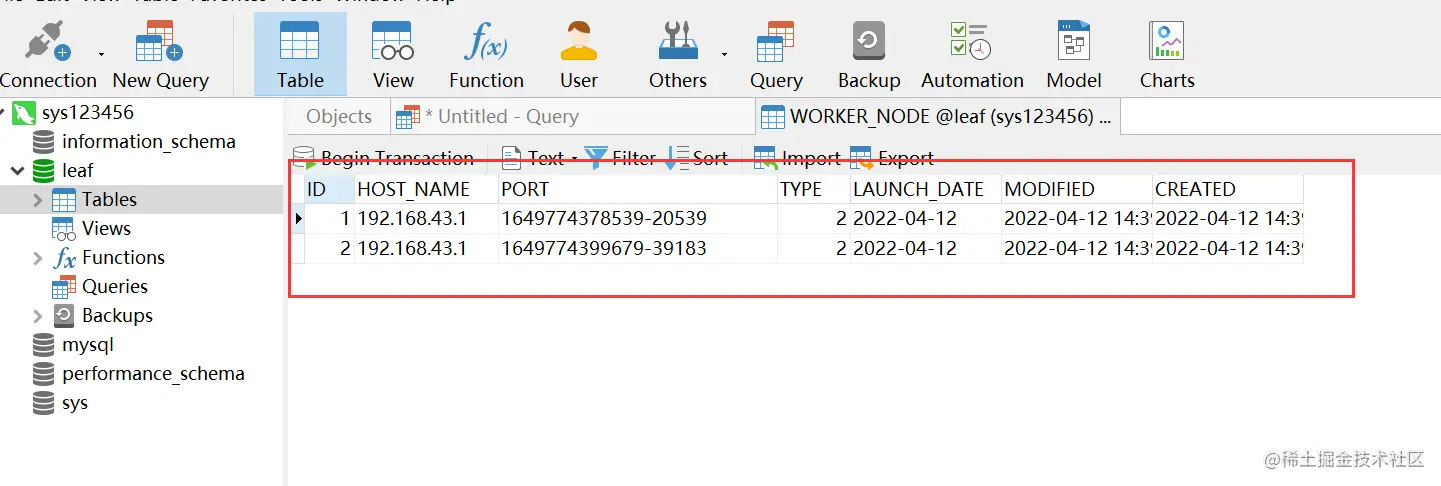Click the Import button
The height and width of the screenshot is (486, 1441).
pyautogui.click(x=797, y=158)
